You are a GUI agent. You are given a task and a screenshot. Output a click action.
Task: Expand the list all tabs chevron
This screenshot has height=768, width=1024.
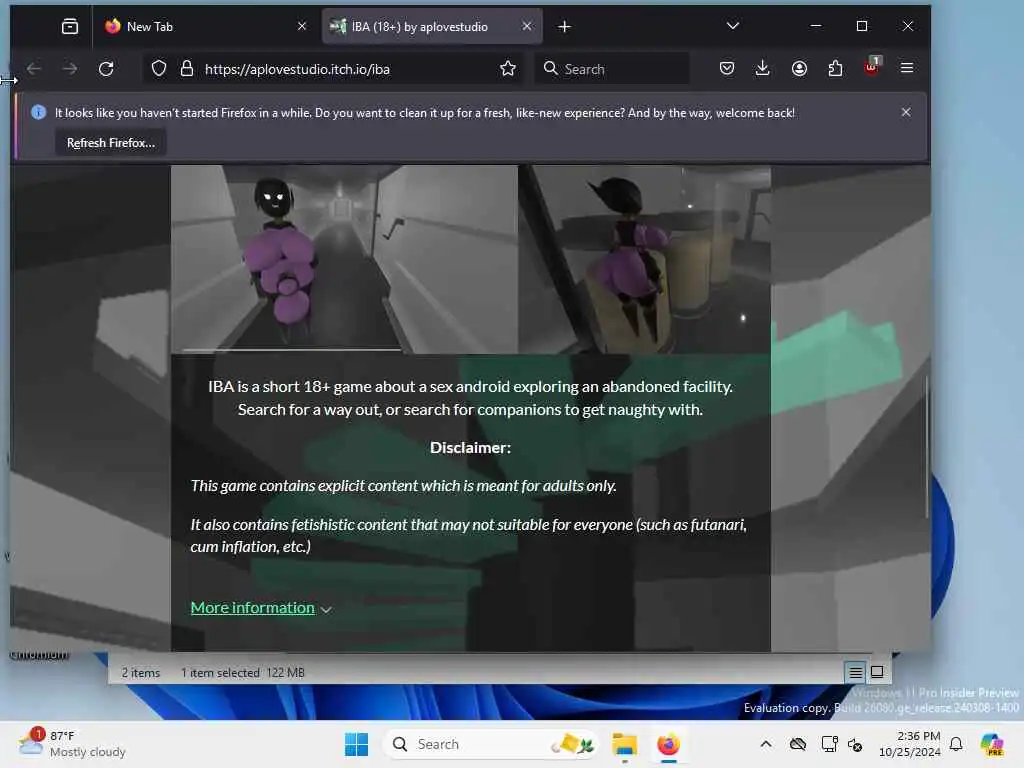tap(733, 26)
